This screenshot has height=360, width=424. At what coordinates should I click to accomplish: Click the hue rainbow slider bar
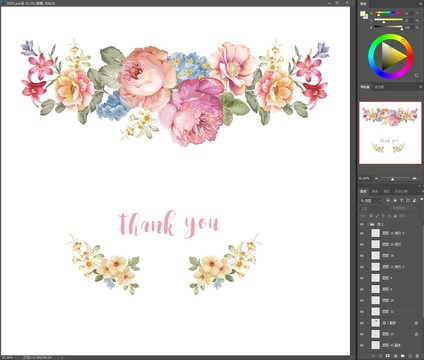point(389,13)
